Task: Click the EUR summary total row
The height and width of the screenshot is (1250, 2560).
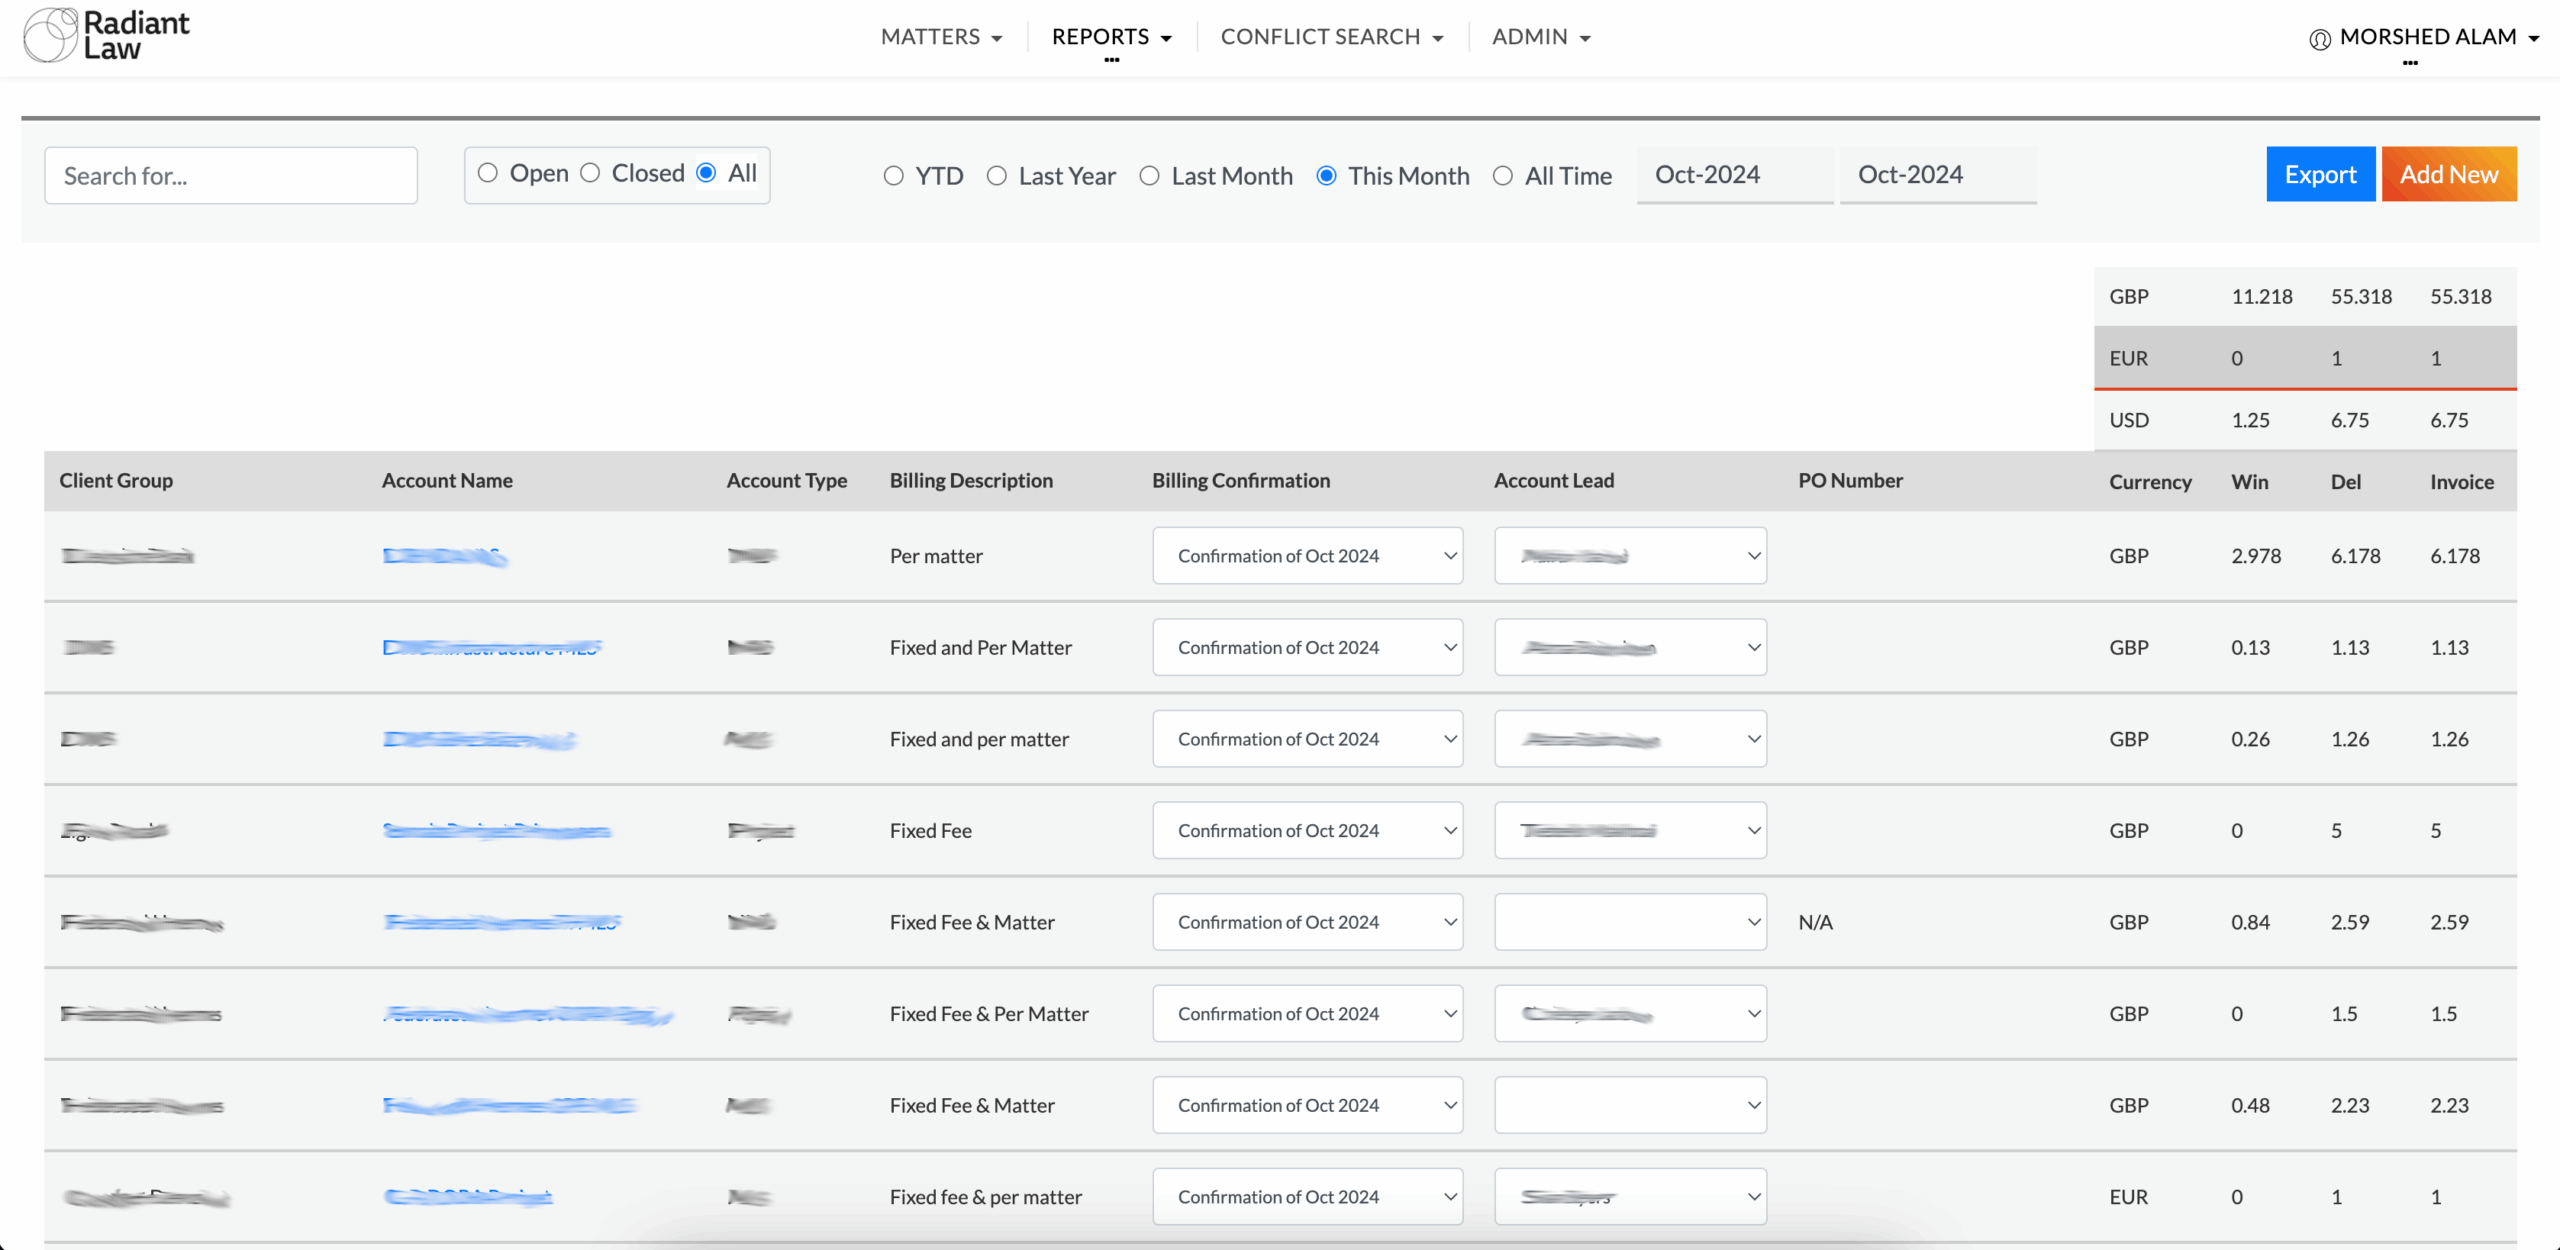Action: tap(2305, 358)
